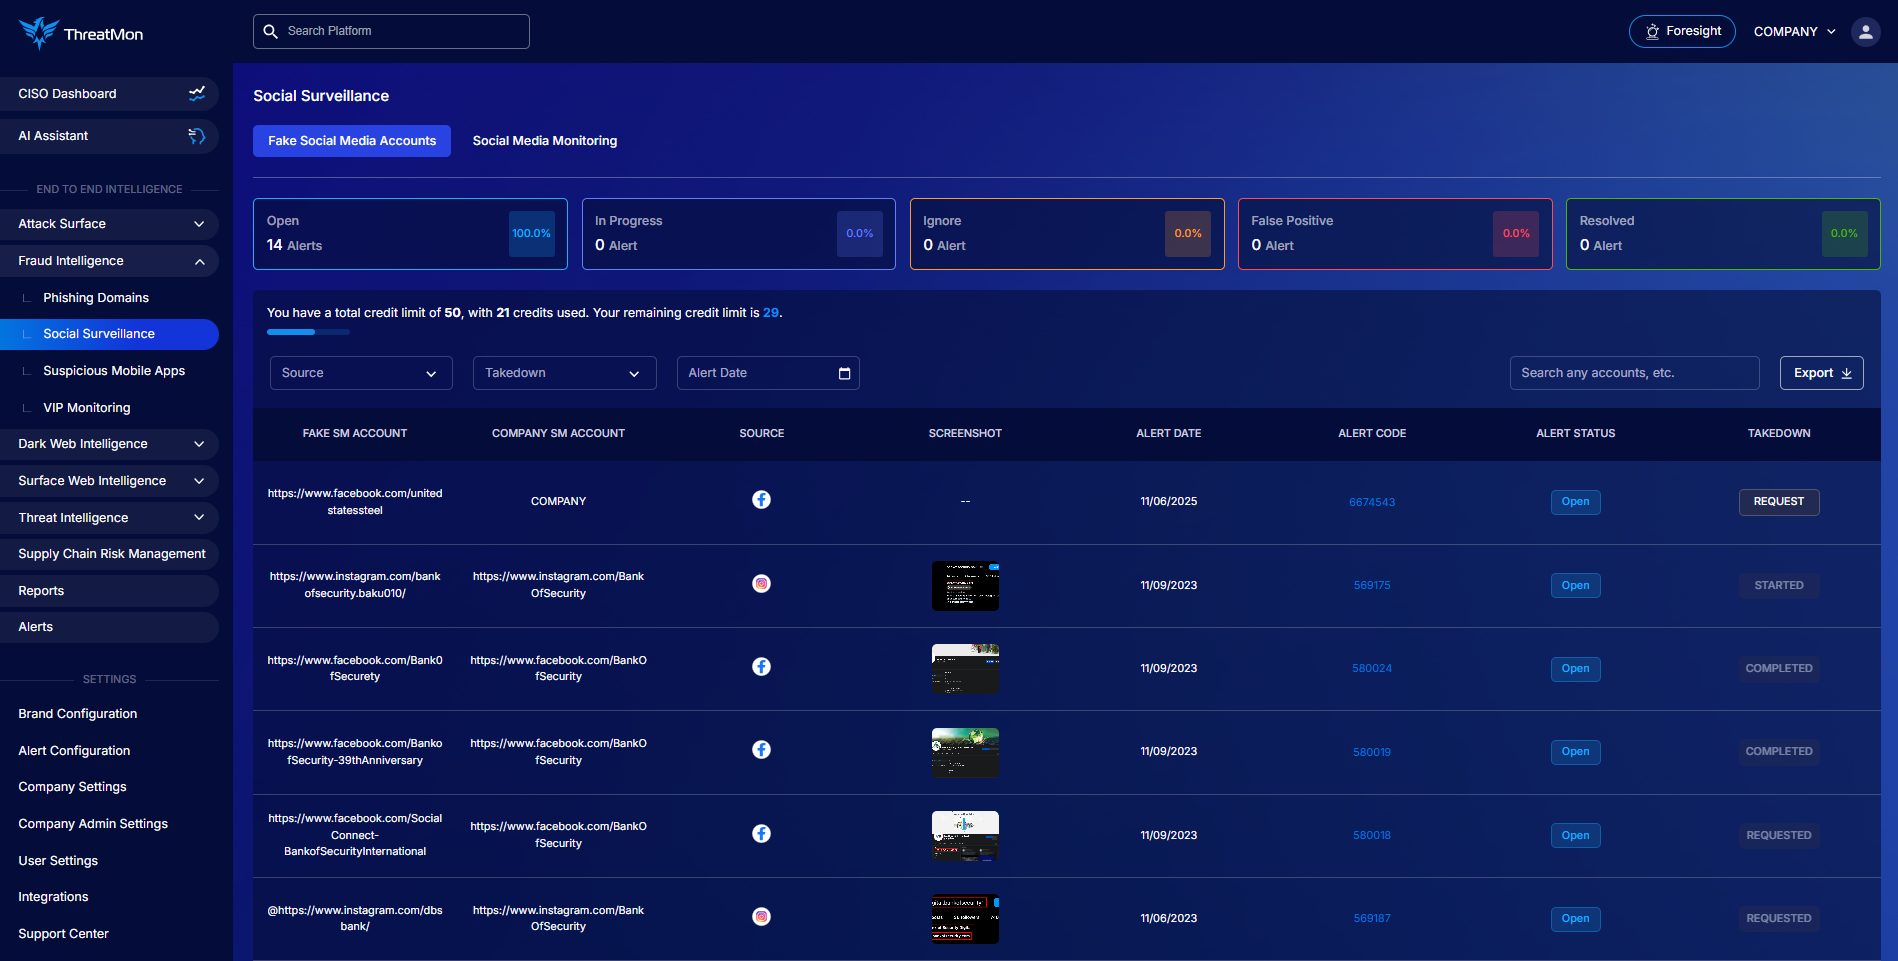
Task: Click the Instagram icon for alert 569187
Action: pyautogui.click(x=761, y=917)
